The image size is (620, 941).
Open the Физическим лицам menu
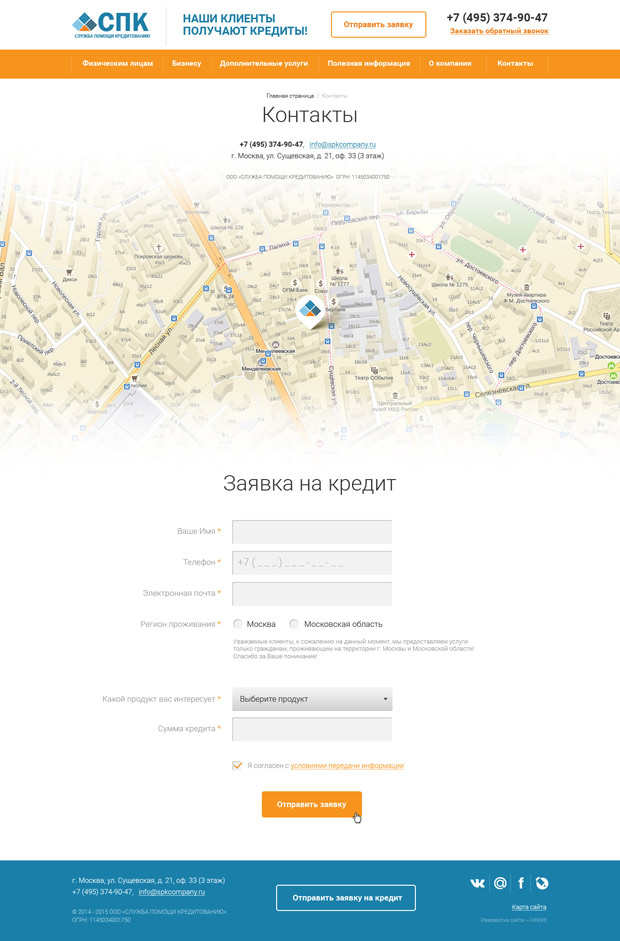pyautogui.click(x=118, y=63)
